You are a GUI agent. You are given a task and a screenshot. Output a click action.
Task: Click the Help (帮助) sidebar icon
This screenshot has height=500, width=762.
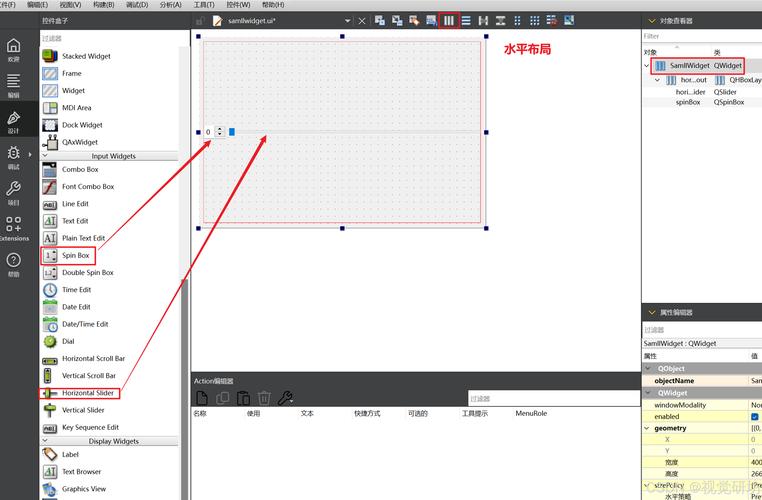pyautogui.click(x=13, y=264)
